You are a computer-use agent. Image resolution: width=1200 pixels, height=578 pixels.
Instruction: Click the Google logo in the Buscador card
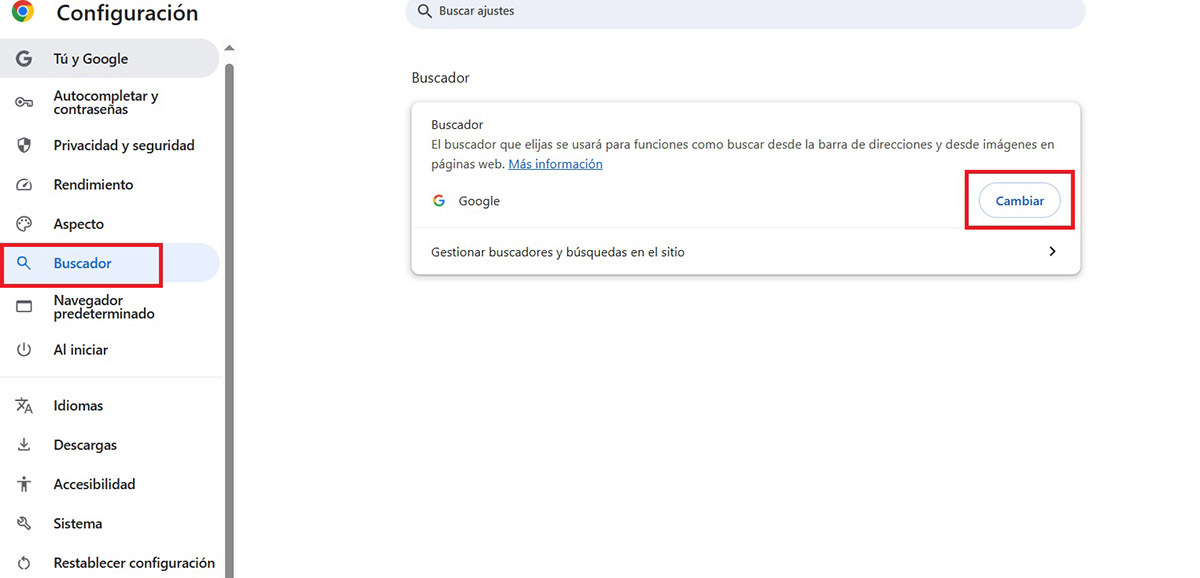pos(439,201)
